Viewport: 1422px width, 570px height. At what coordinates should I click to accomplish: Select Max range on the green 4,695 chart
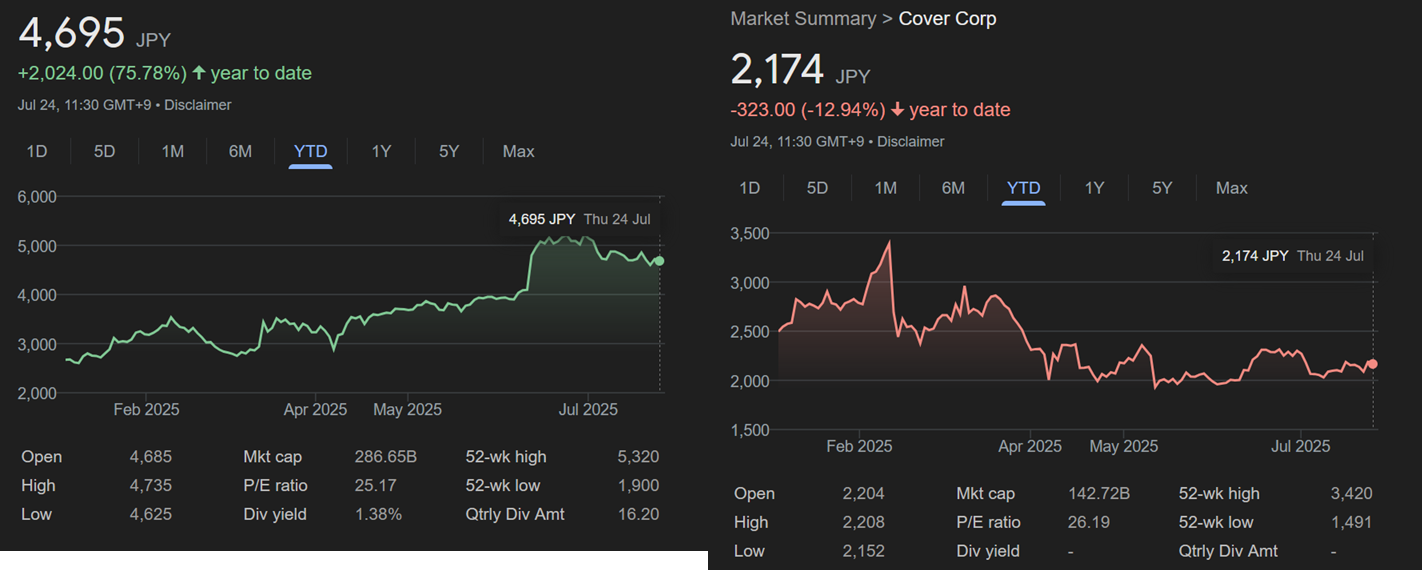(x=518, y=151)
